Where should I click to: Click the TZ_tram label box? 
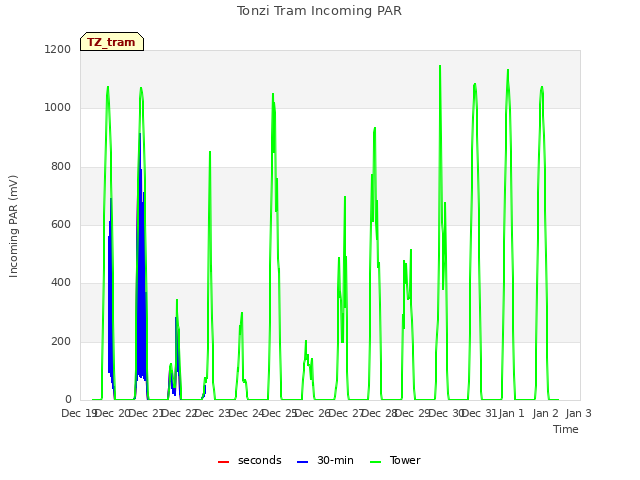point(112,42)
